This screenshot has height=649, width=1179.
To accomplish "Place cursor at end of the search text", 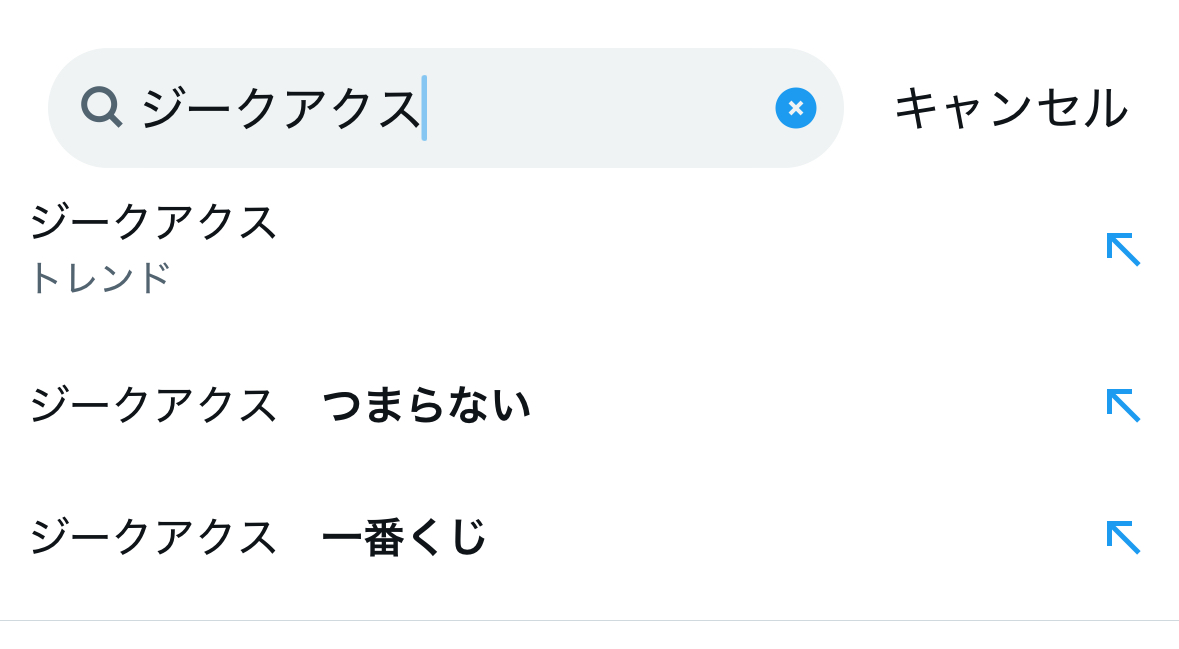I will tap(423, 108).
